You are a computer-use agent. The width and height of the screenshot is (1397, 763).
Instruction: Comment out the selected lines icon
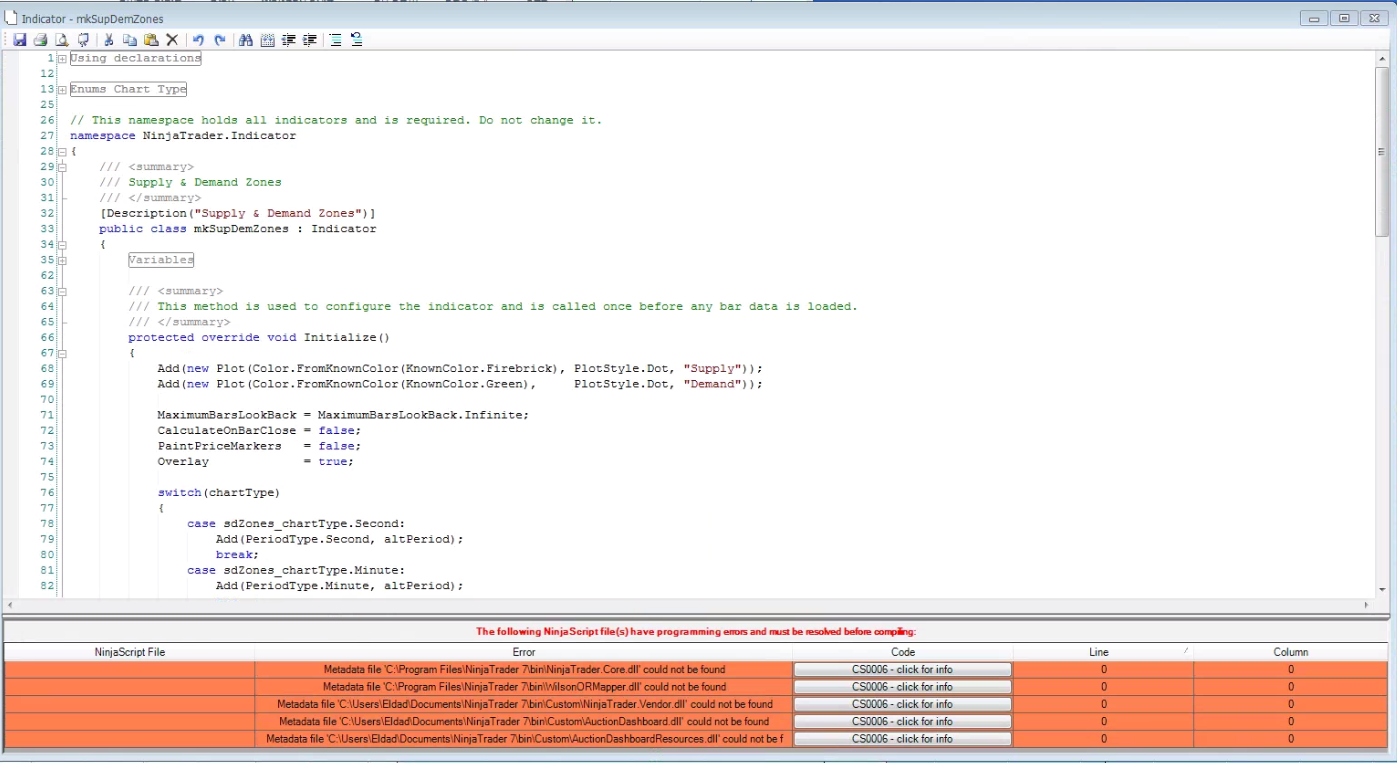click(335, 40)
